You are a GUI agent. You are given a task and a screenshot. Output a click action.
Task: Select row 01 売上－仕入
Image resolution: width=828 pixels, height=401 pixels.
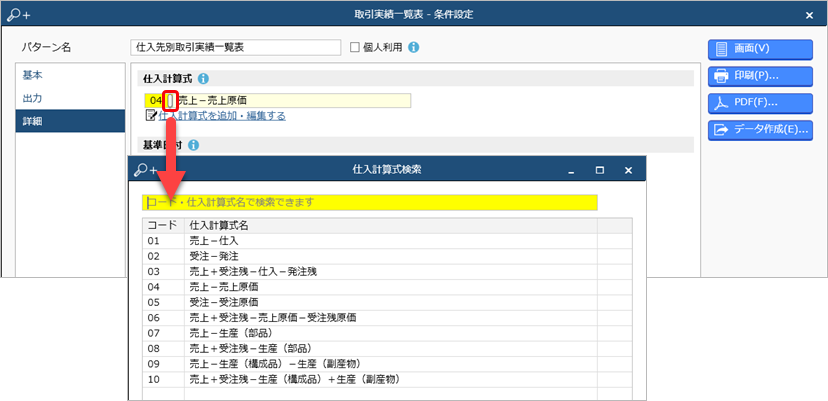387,241
